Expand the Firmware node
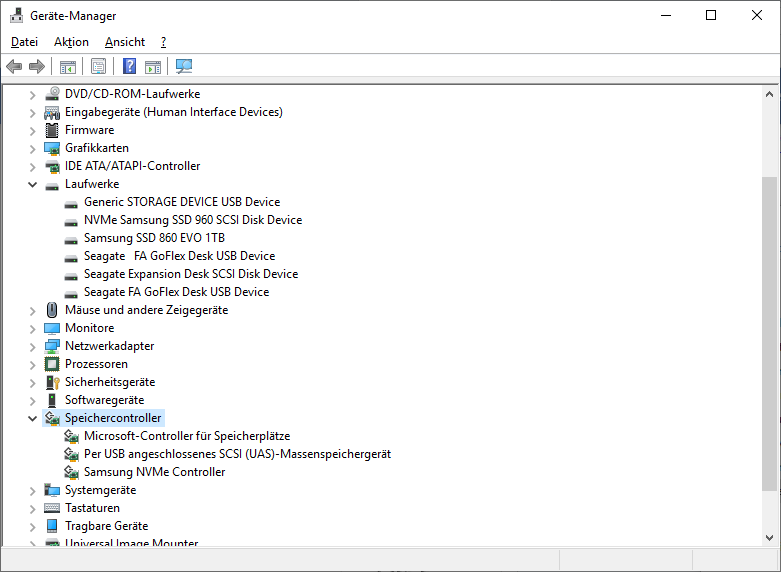 click(x=32, y=131)
